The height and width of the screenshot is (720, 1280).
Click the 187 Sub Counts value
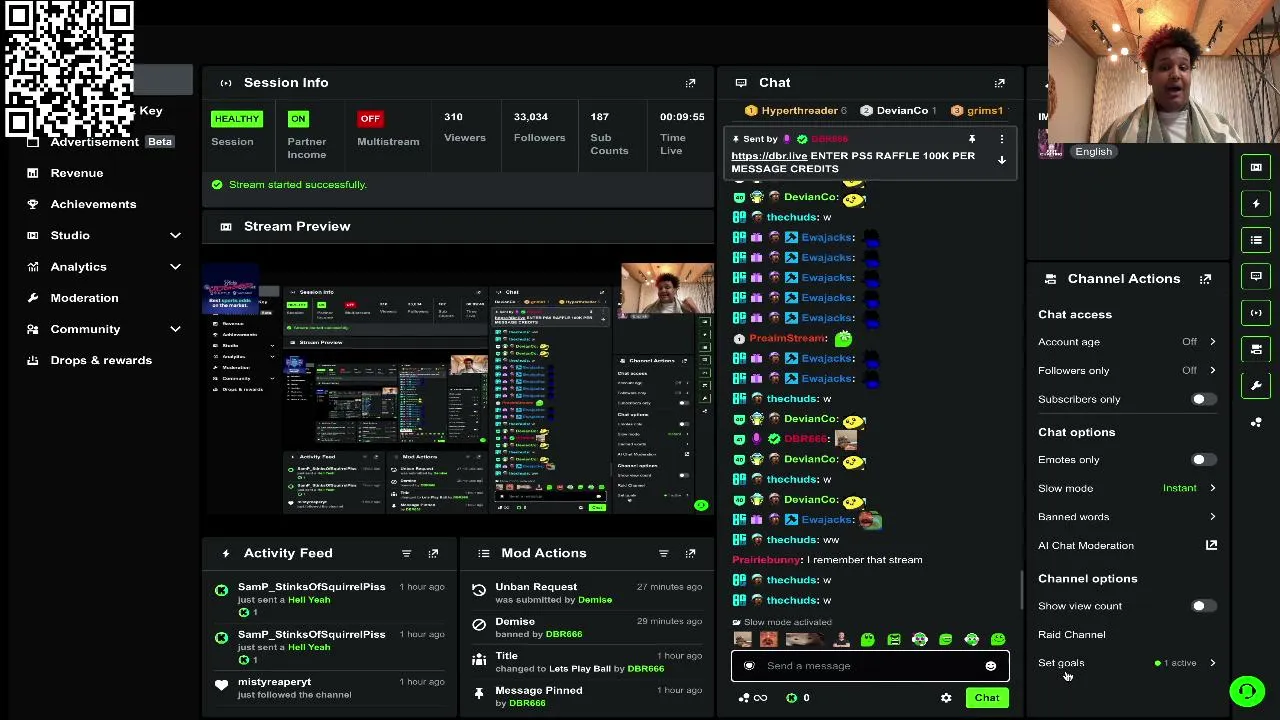599,117
